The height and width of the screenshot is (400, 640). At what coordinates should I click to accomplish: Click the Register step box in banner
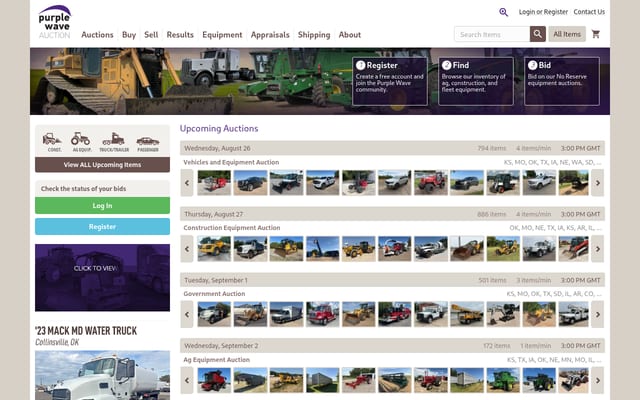pyautogui.click(x=390, y=81)
